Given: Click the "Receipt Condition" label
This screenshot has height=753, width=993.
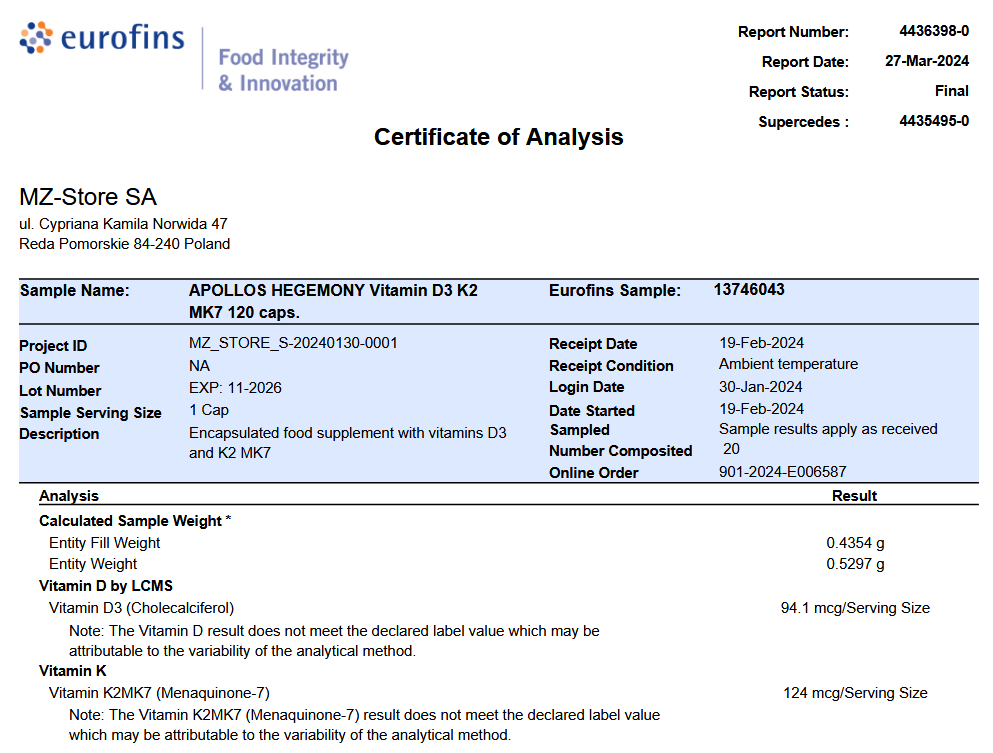Looking at the screenshot, I should pyautogui.click(x=611, y=366).
